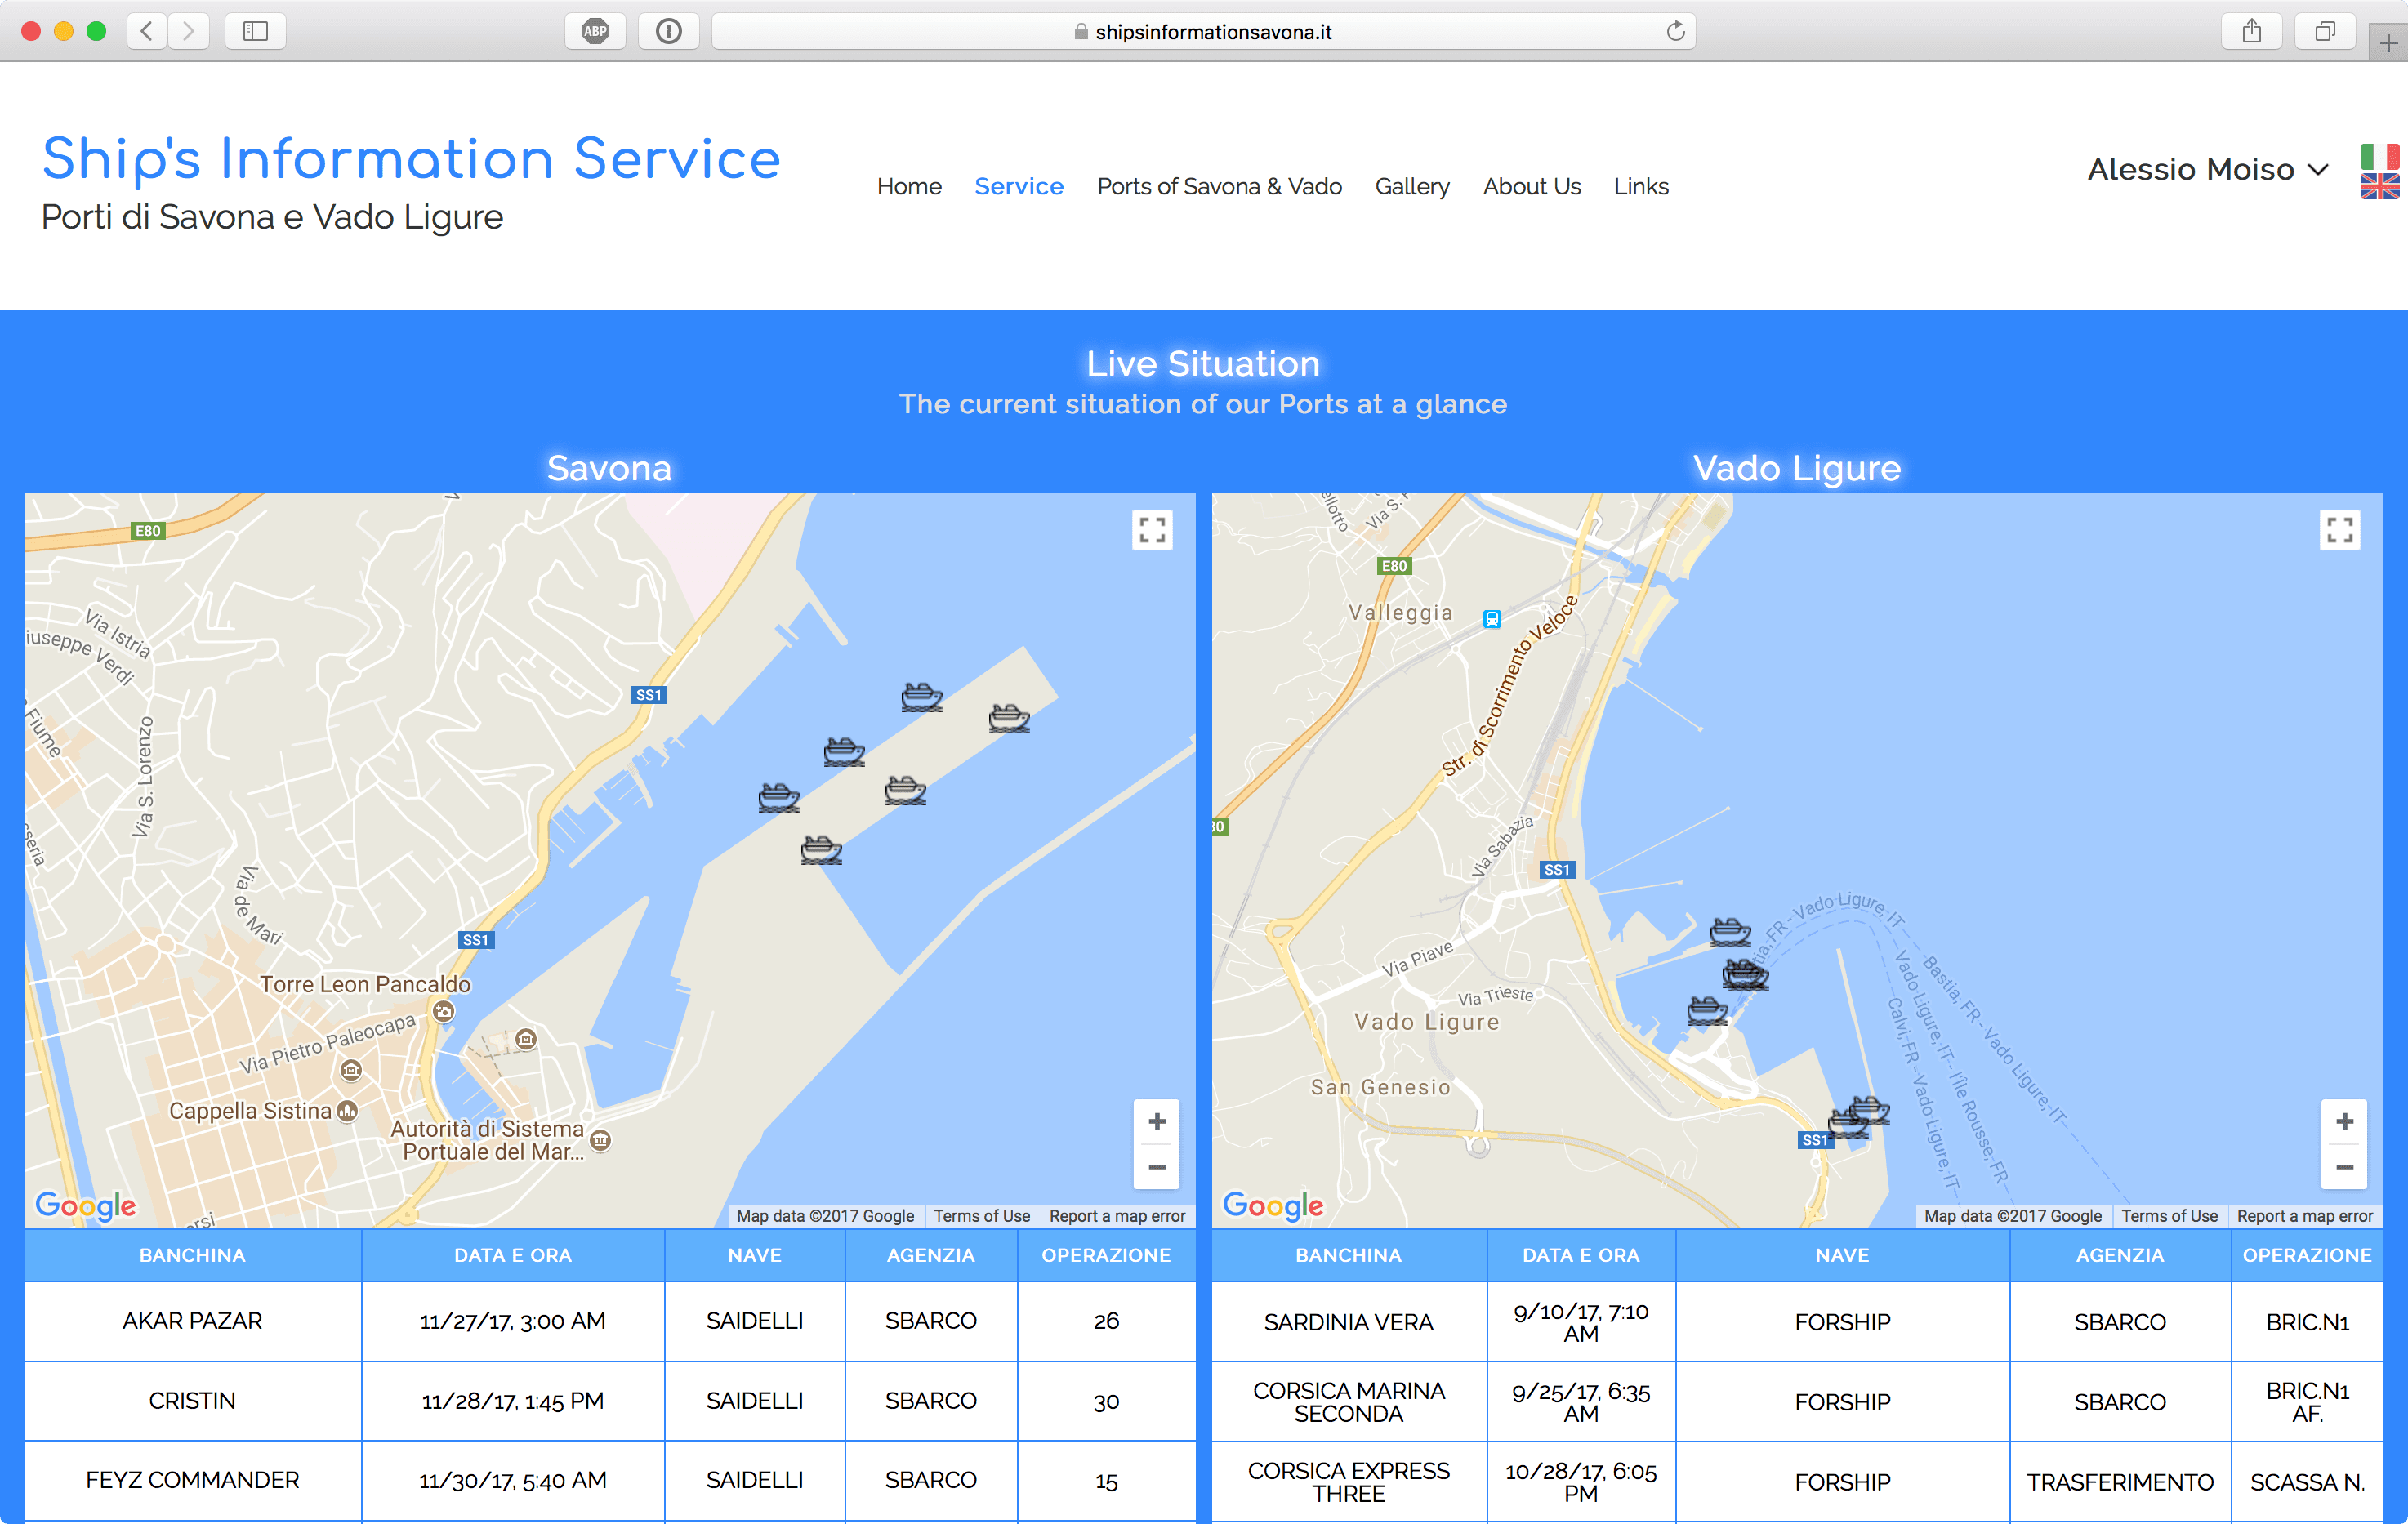Open the Ports of Savona & Vado page
Viewport: 2408px width, 1524px height.
tap(1219, 186)
